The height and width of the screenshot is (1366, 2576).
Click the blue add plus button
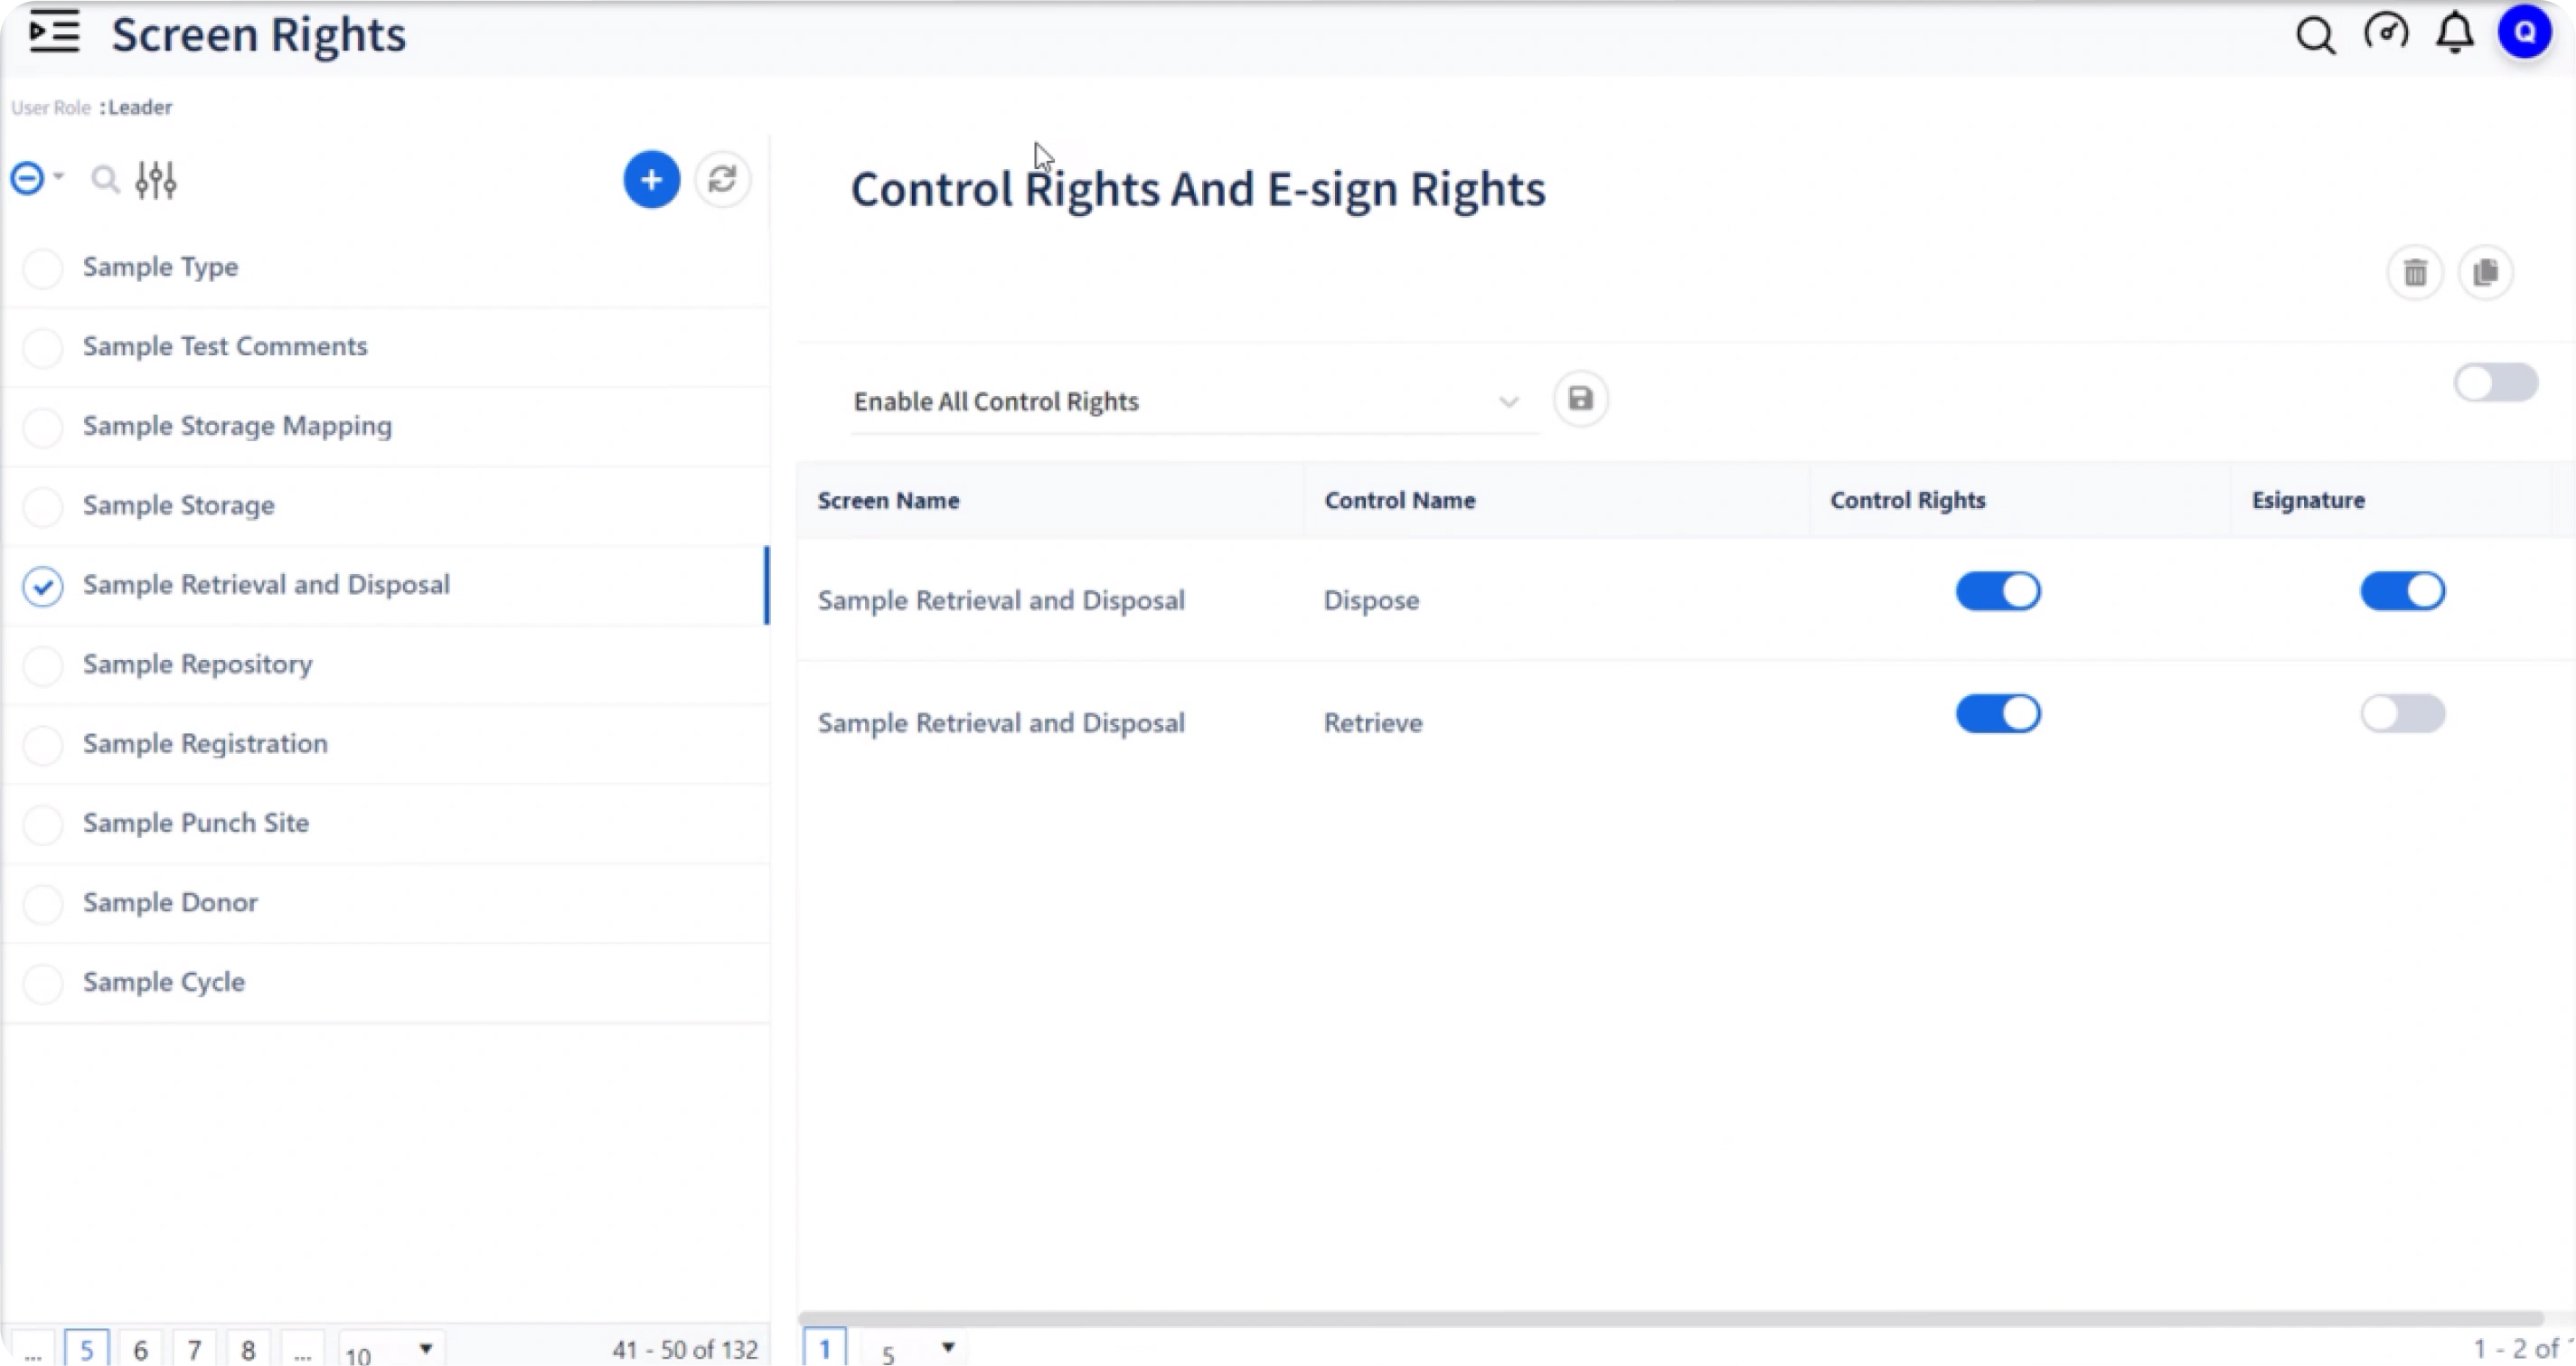(652, 180)
